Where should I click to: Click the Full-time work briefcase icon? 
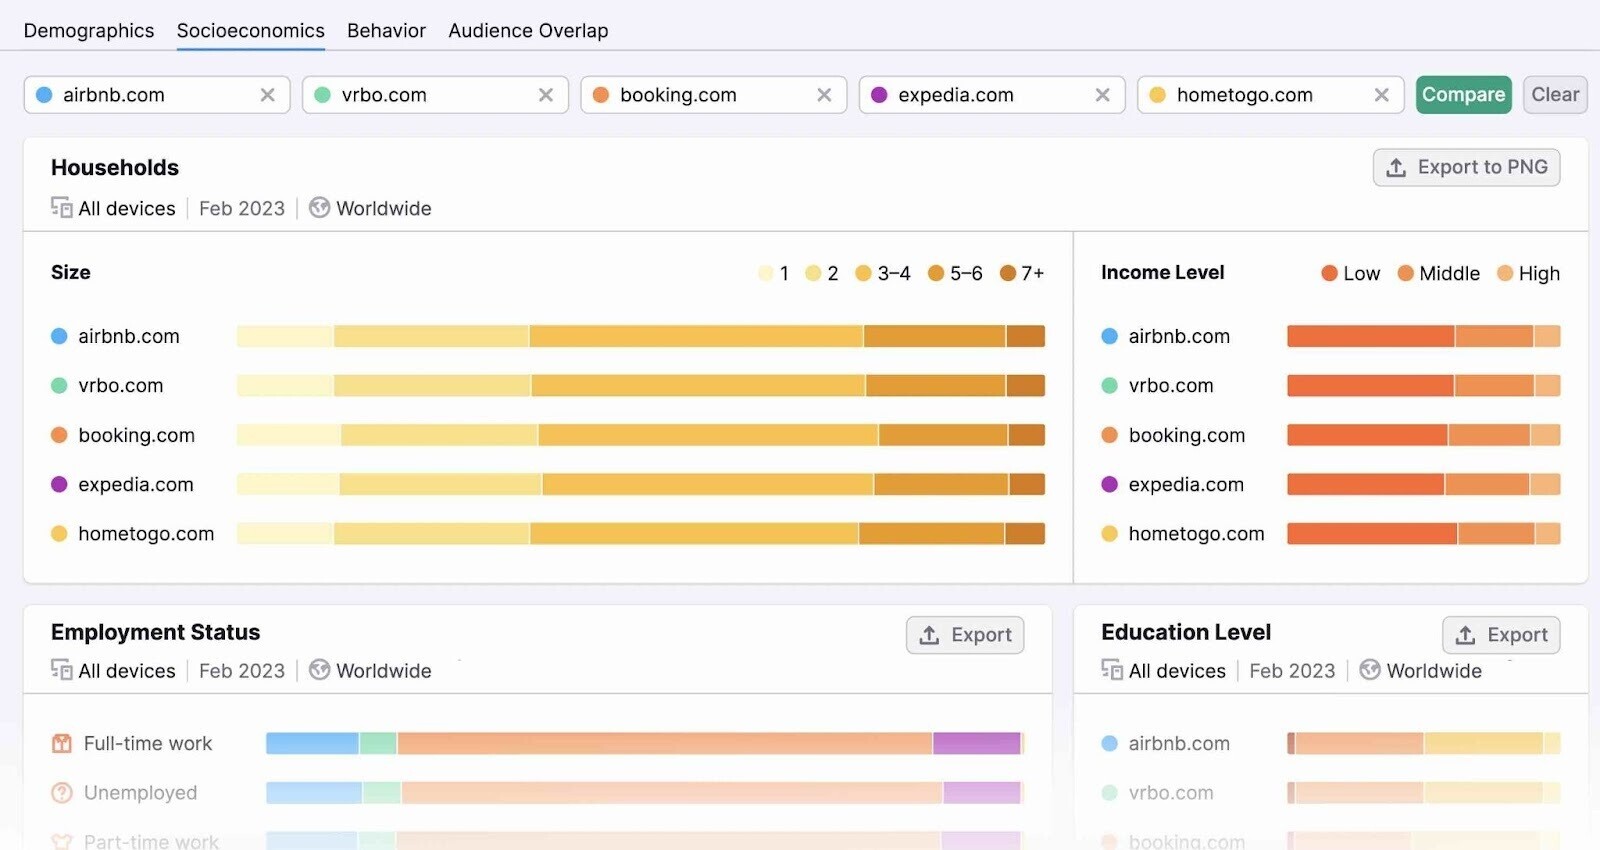[62, 743]
